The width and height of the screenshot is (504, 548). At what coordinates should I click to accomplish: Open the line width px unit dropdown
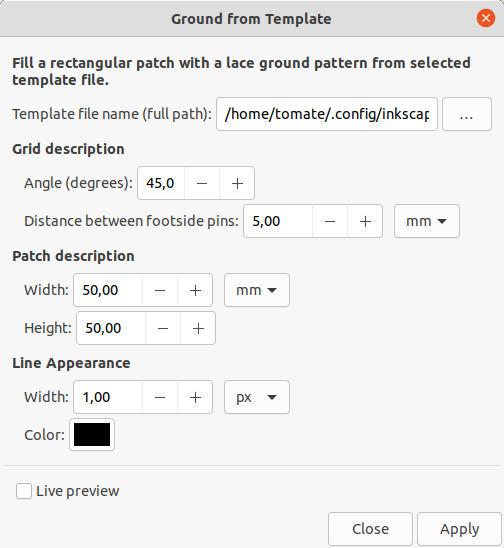(x=257, y=397)
